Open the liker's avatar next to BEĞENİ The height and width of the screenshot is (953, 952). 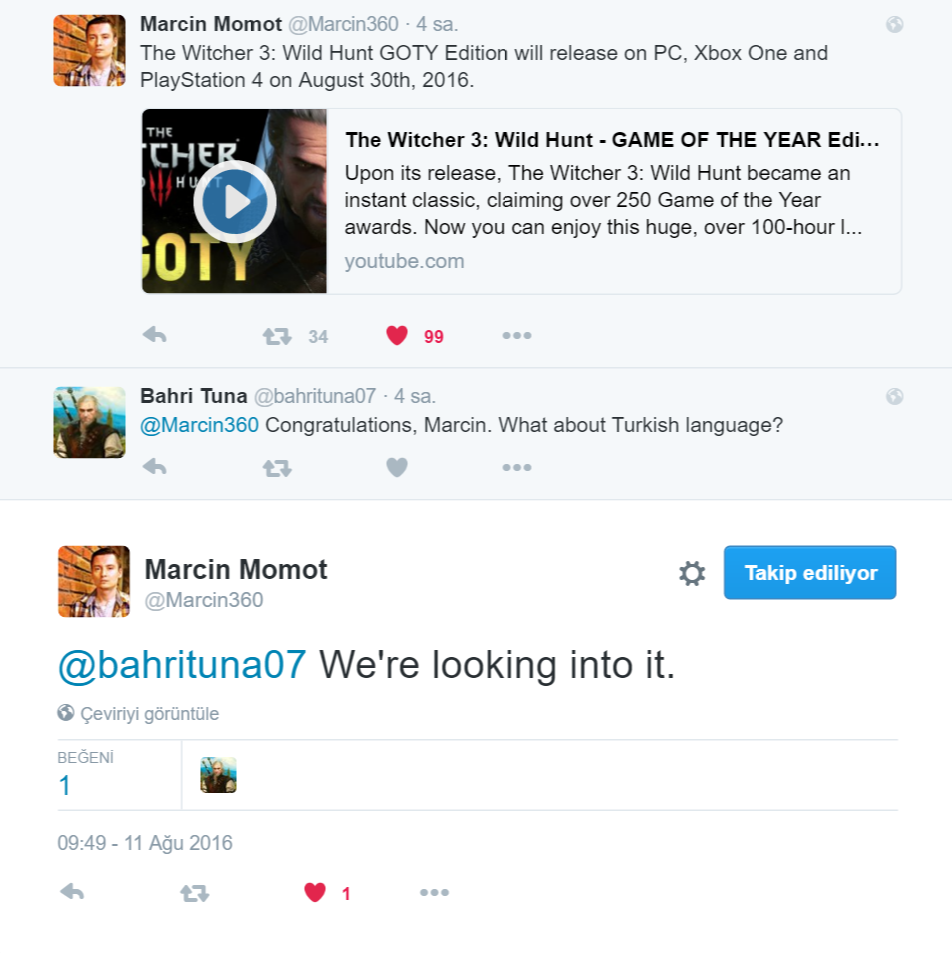218,775
